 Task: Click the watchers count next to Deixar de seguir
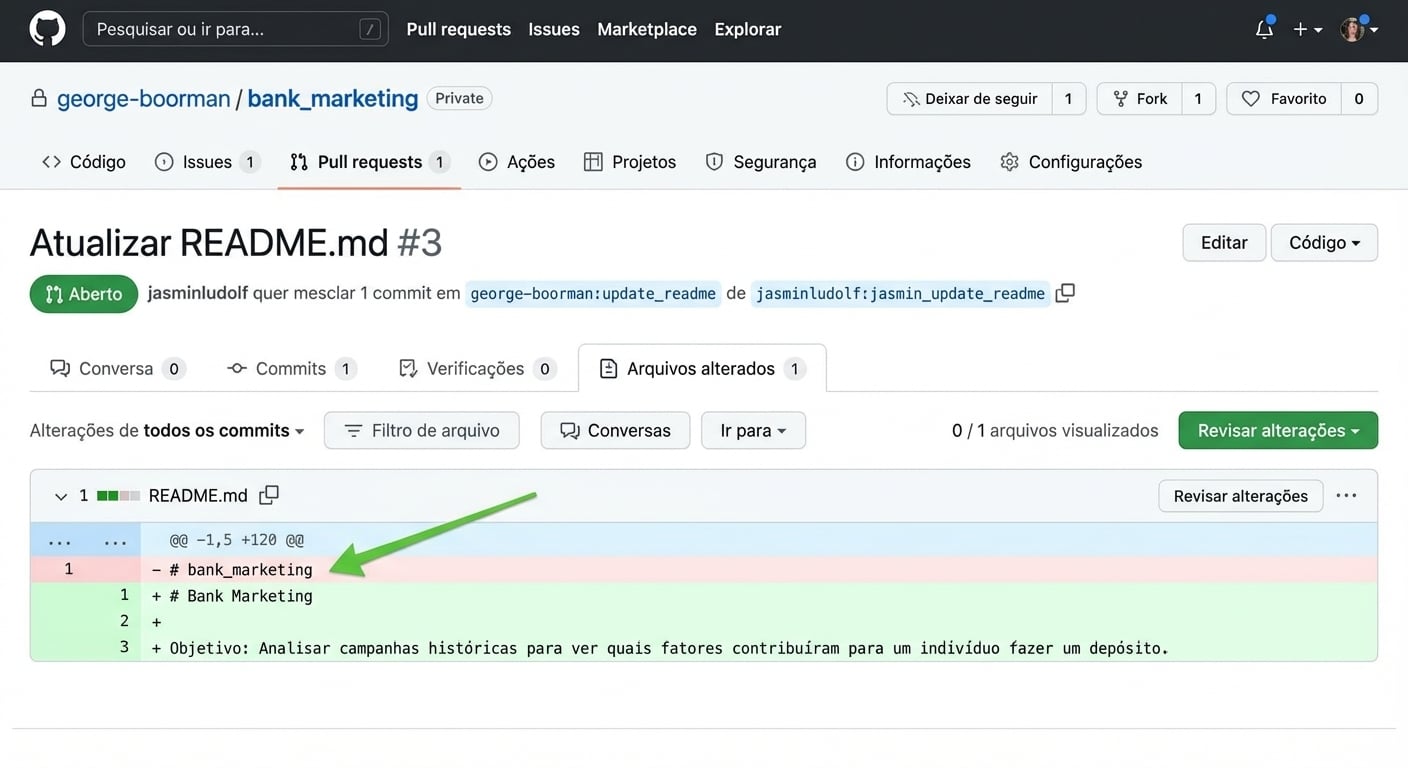click(1068, 99)
